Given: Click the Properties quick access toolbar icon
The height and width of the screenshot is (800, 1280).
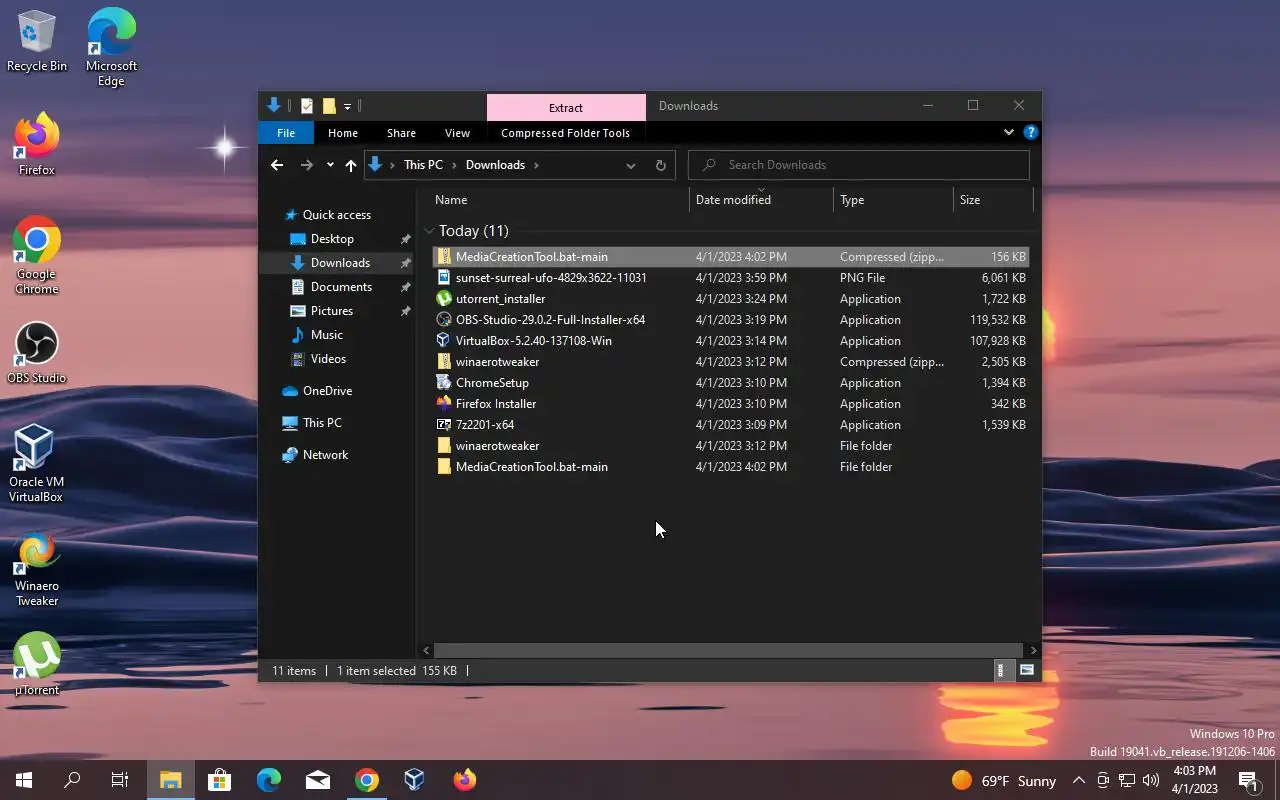Looking at the screenshot, I should tap(307, 106).
